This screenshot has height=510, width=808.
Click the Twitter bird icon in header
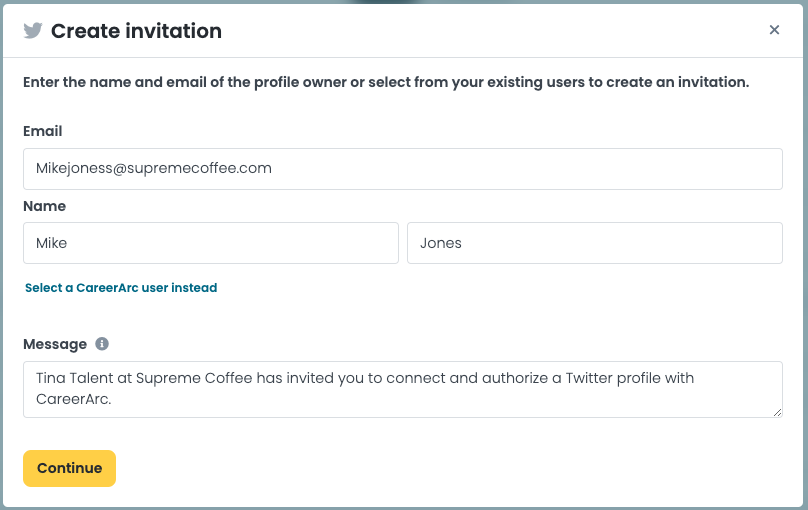33,31
